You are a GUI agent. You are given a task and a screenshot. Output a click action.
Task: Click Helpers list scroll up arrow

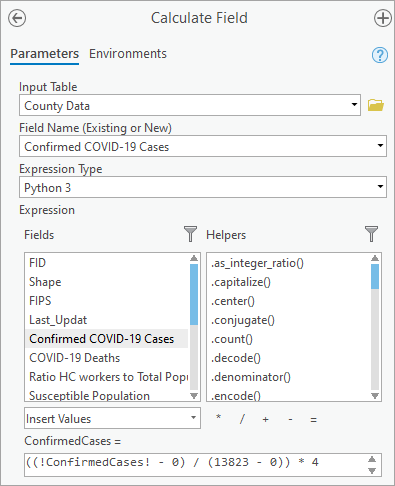(x=375, y=258)
